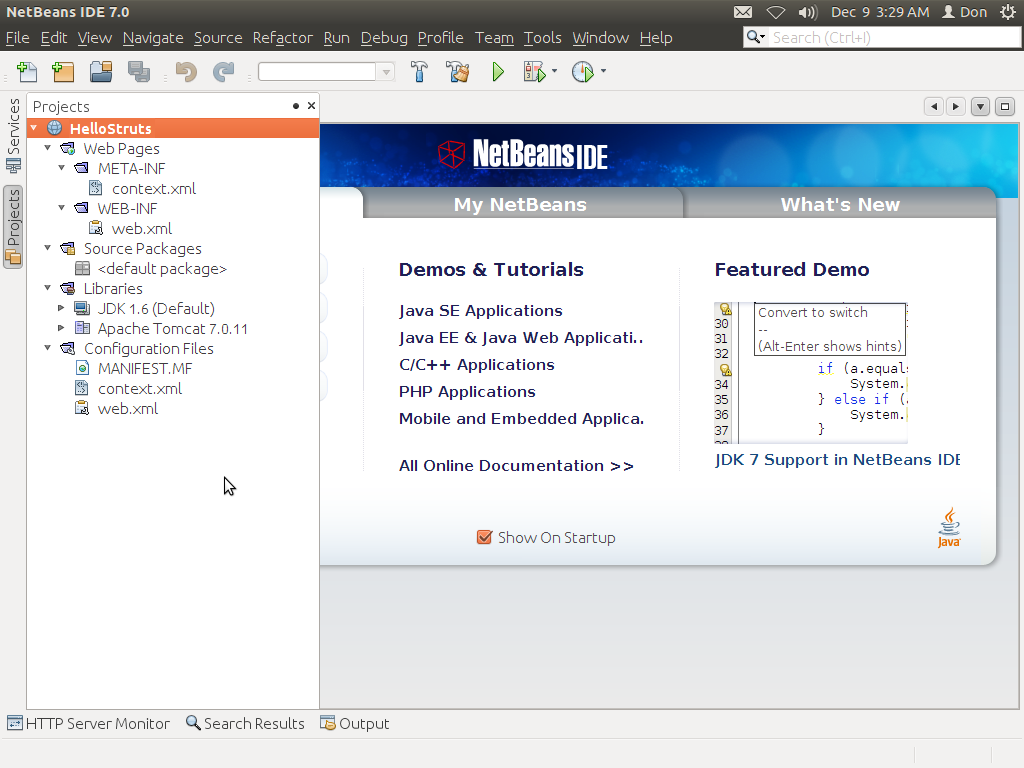1024x768 pixels.
Task: Click the Projects side tab icon
Action: click(x=13, y=257)
